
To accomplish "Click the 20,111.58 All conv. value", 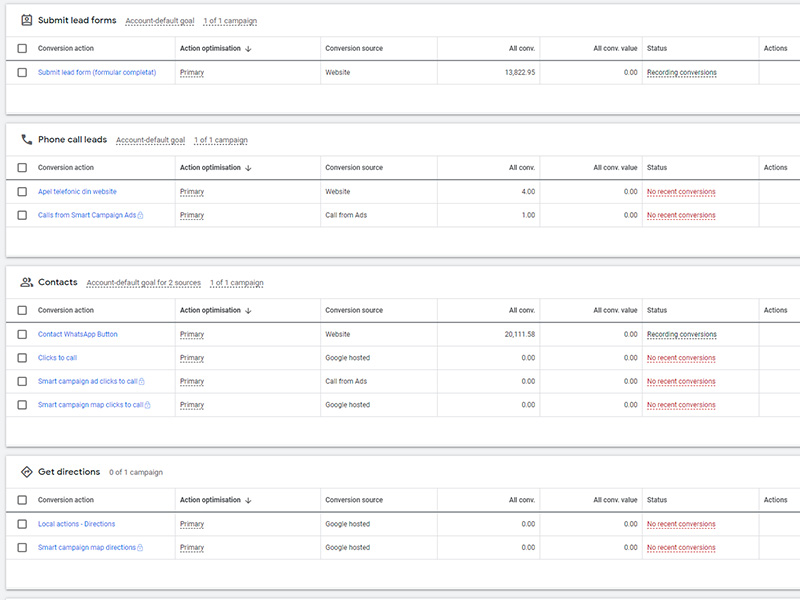I will [x=520, y=334].
